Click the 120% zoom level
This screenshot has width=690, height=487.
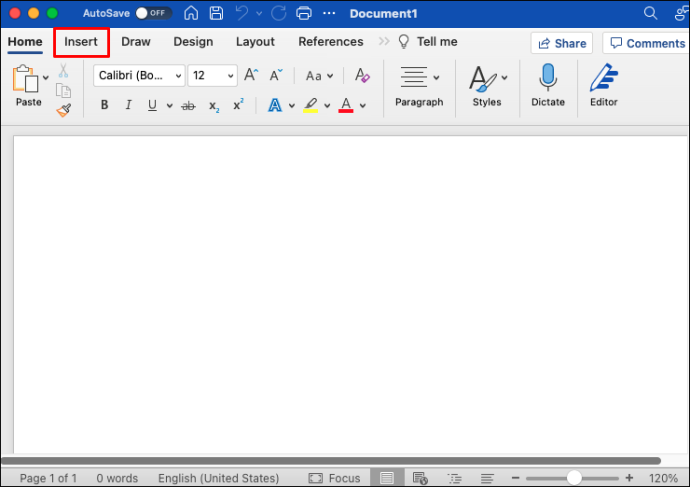click(663, 478)
